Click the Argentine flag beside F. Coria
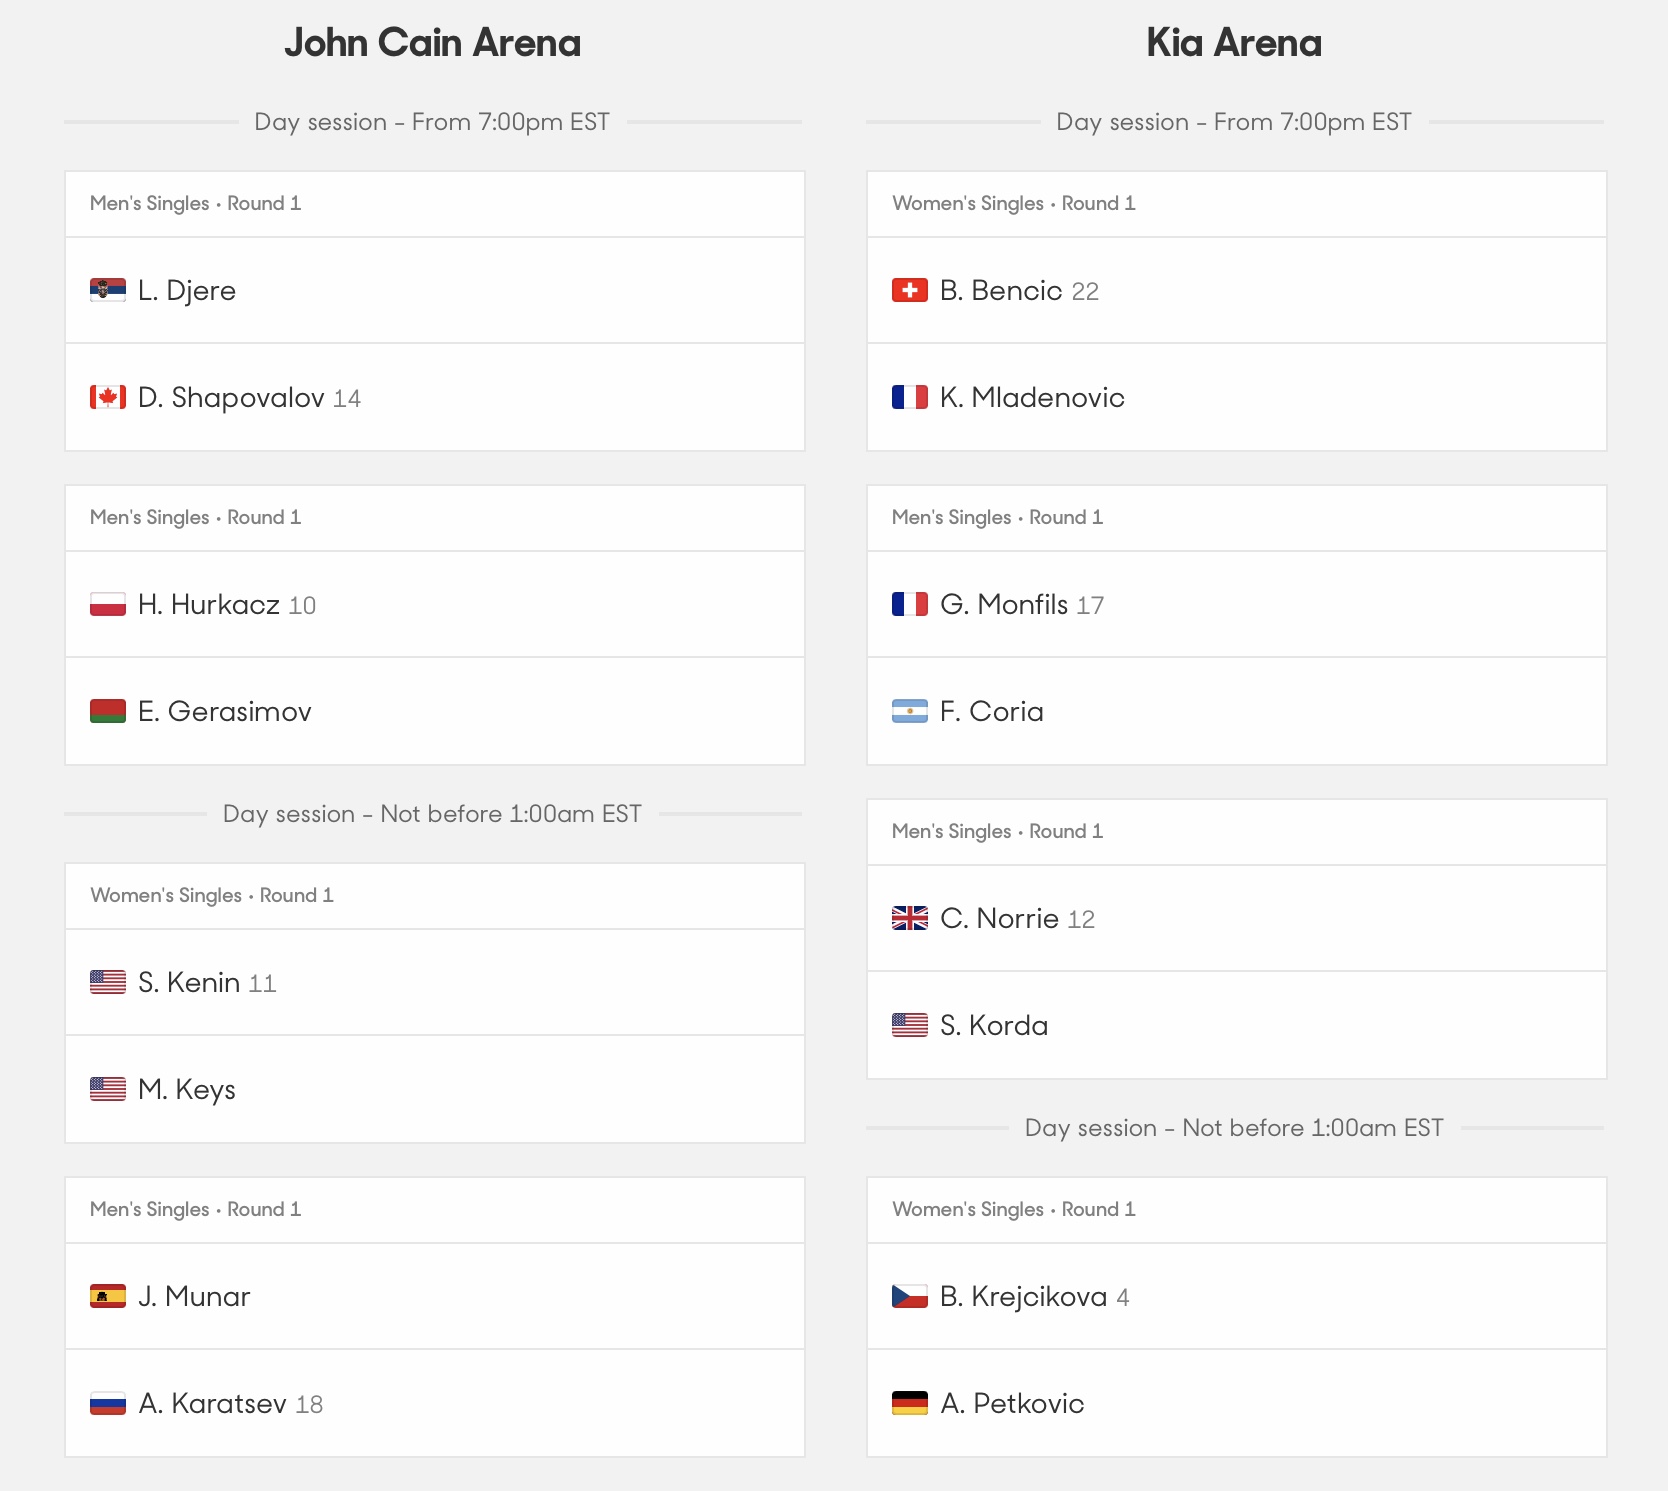Screen dimensions: 1668x1491 [x=910, y=711]
